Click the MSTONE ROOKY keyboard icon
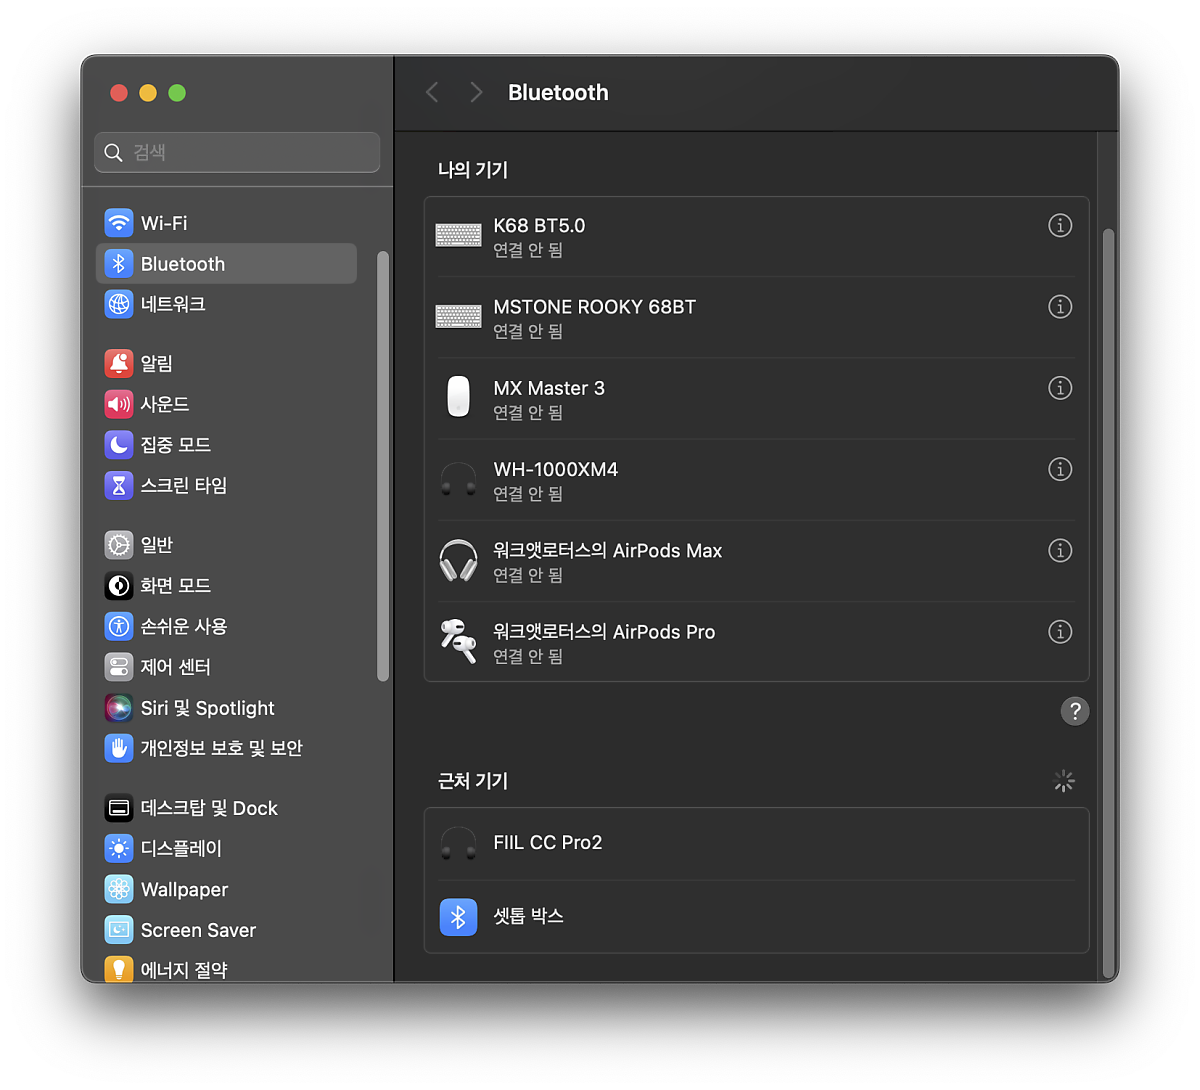1200x1090 pixels. [458, 317]
